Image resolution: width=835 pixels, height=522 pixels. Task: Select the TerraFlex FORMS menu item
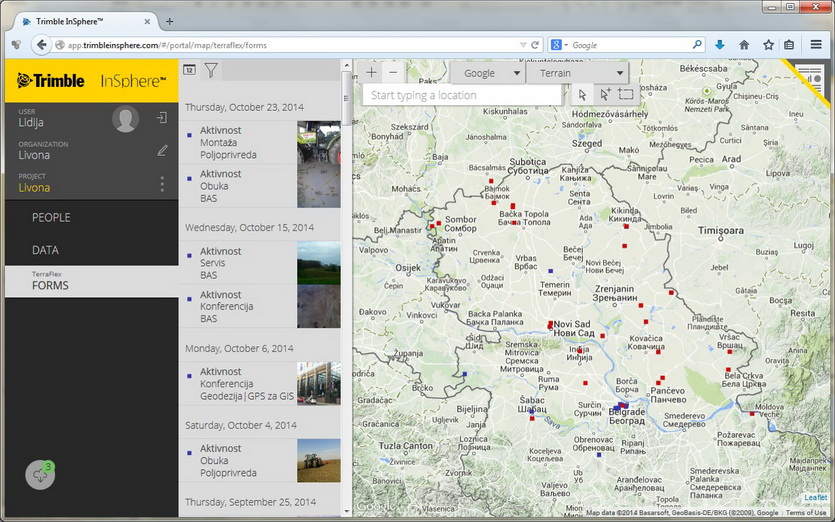(92, 281)
